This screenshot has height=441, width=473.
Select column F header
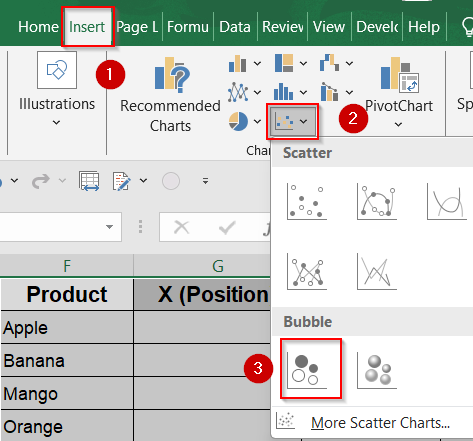tap(67, 266)
